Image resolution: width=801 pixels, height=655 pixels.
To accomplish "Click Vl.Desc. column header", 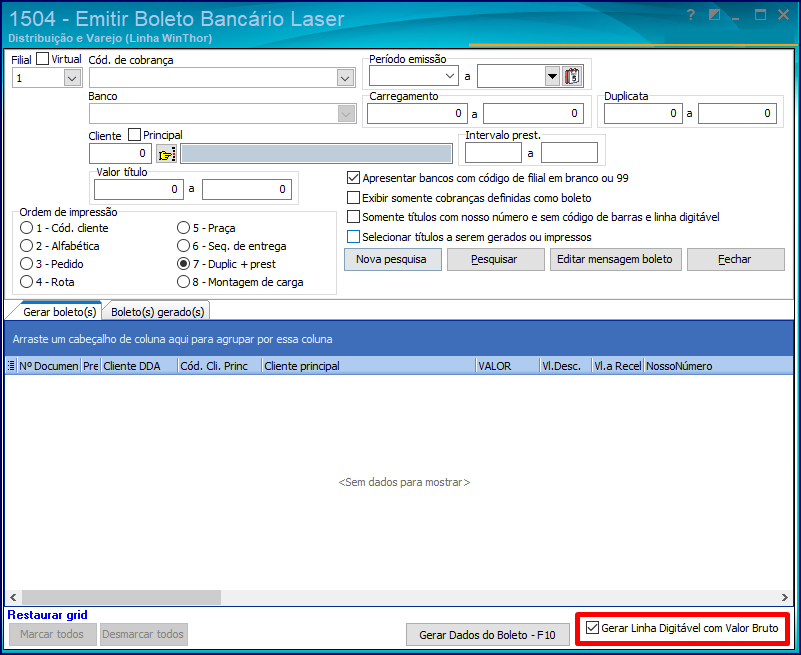I will point(566,366).
